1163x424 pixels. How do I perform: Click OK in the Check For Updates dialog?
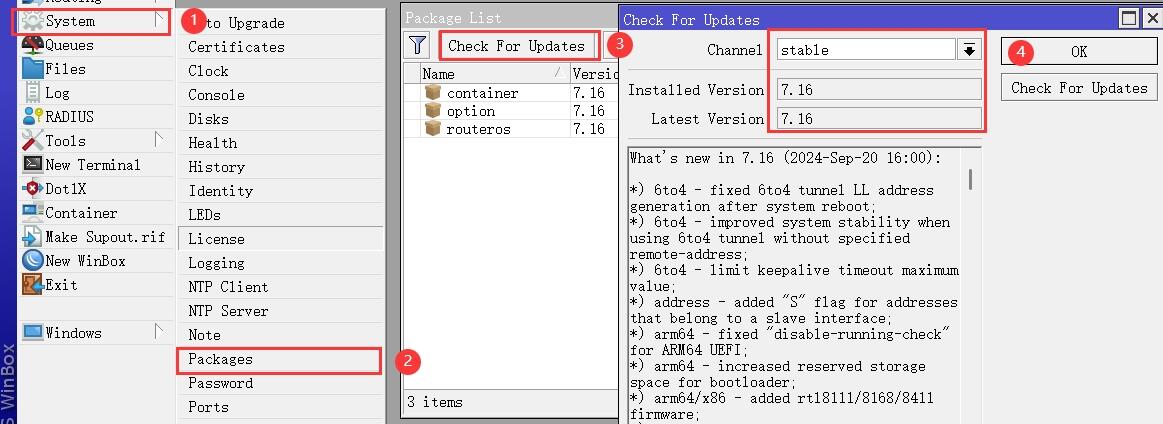[x=1079, y=52]
